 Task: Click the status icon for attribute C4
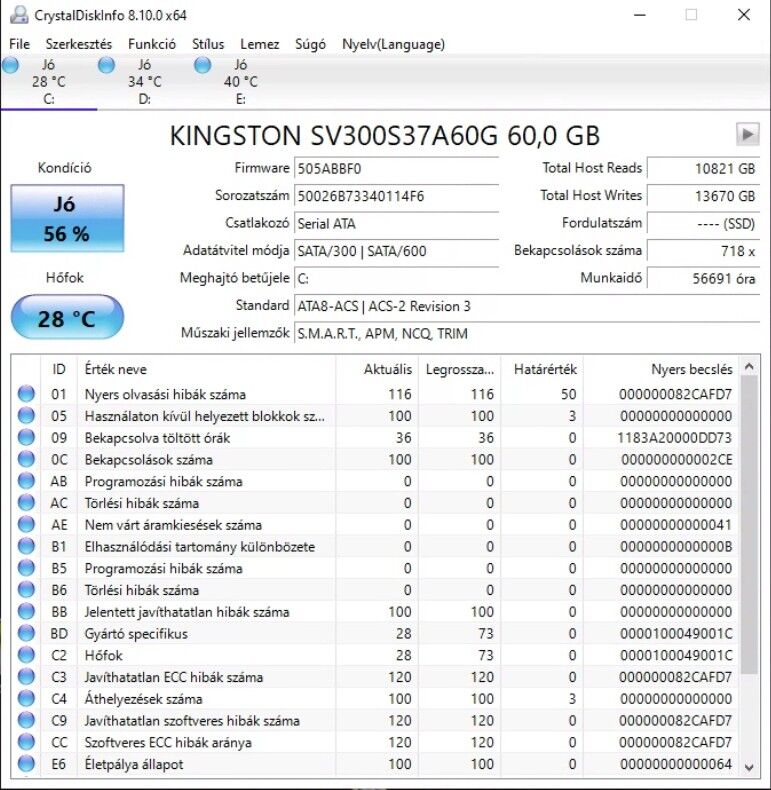click(x=26, y=698)
